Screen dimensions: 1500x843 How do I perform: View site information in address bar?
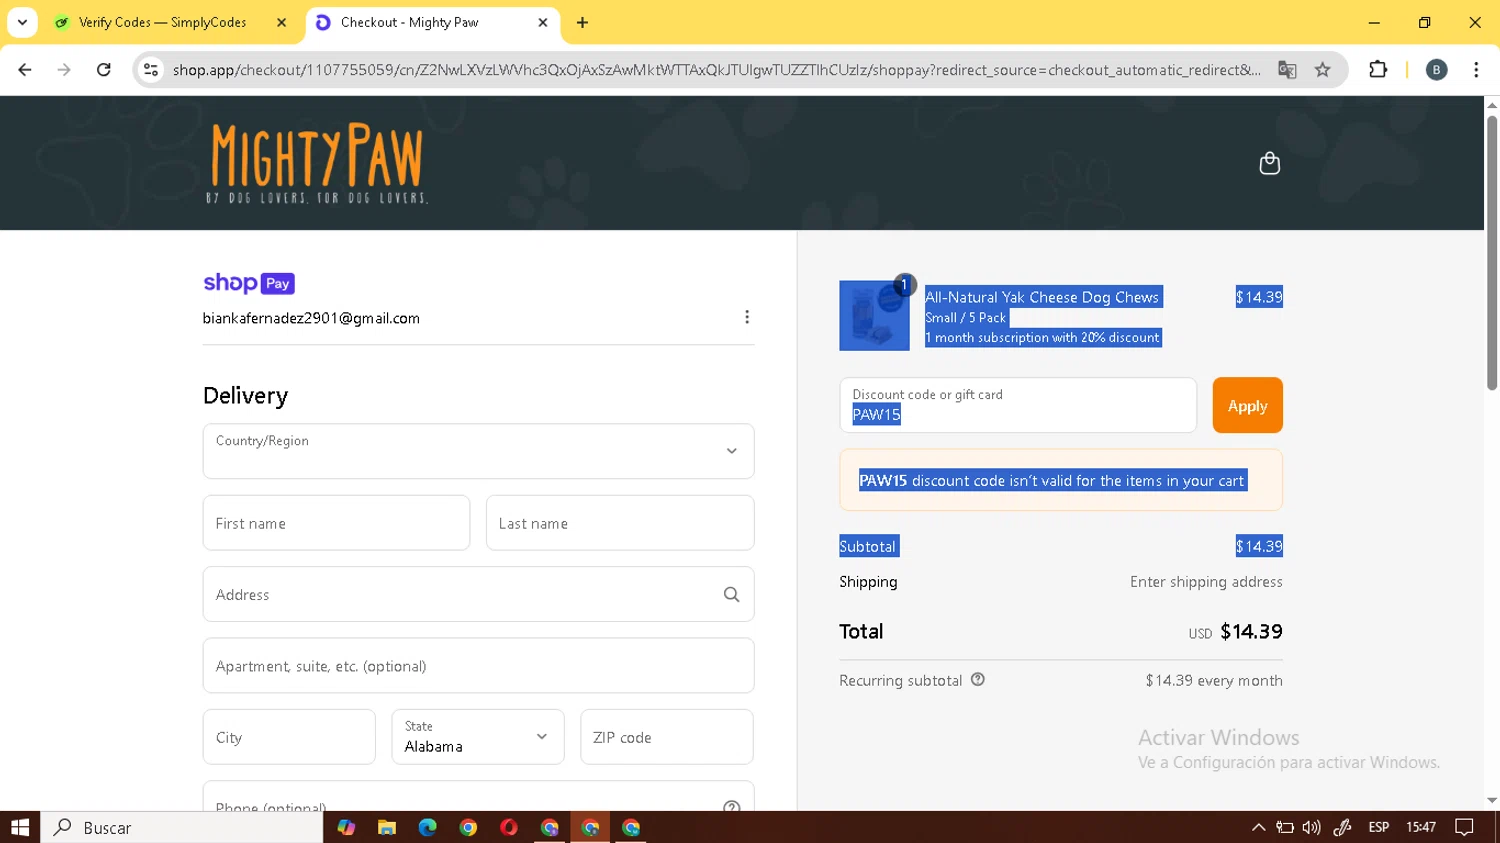coord(151,69)
